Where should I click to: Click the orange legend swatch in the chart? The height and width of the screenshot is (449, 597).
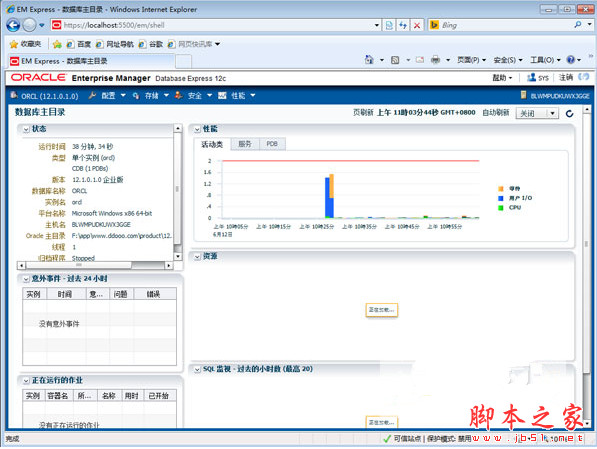[501, 189]
